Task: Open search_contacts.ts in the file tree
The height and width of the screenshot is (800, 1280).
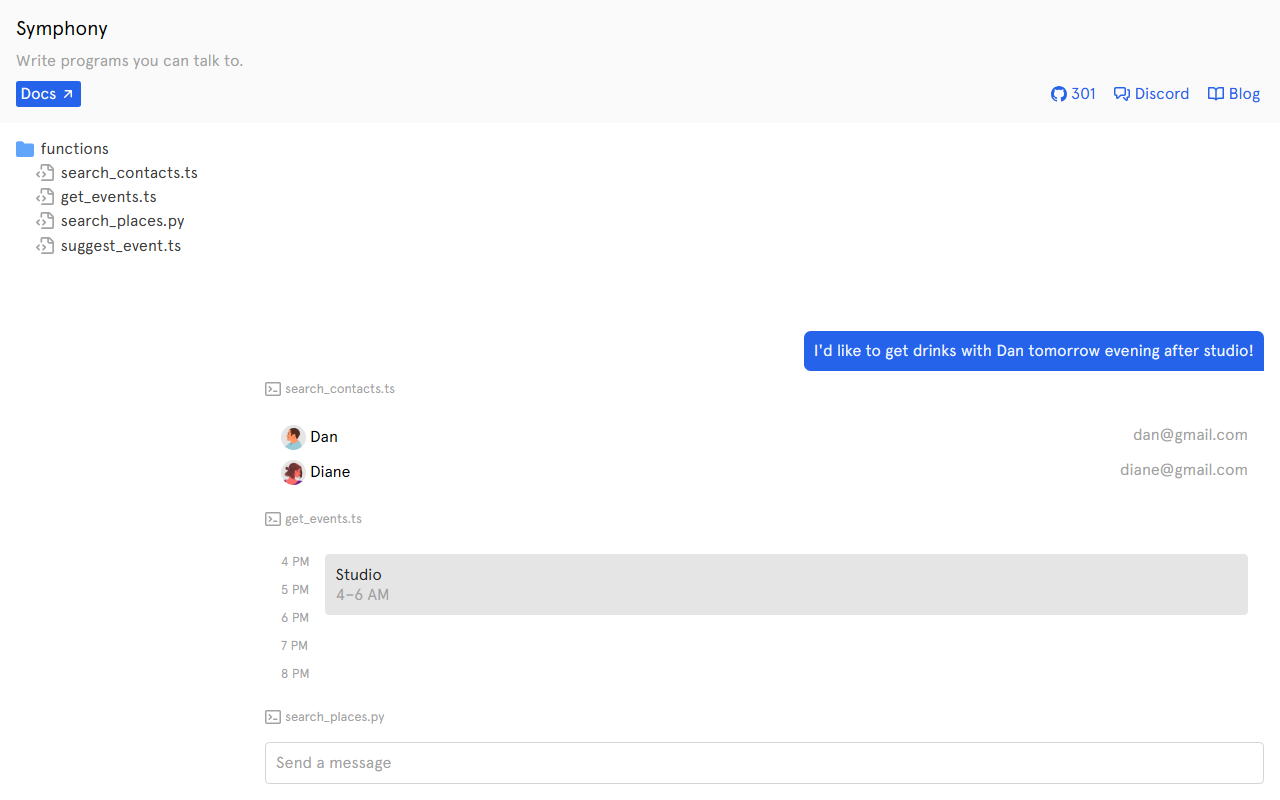Action: 129,173
